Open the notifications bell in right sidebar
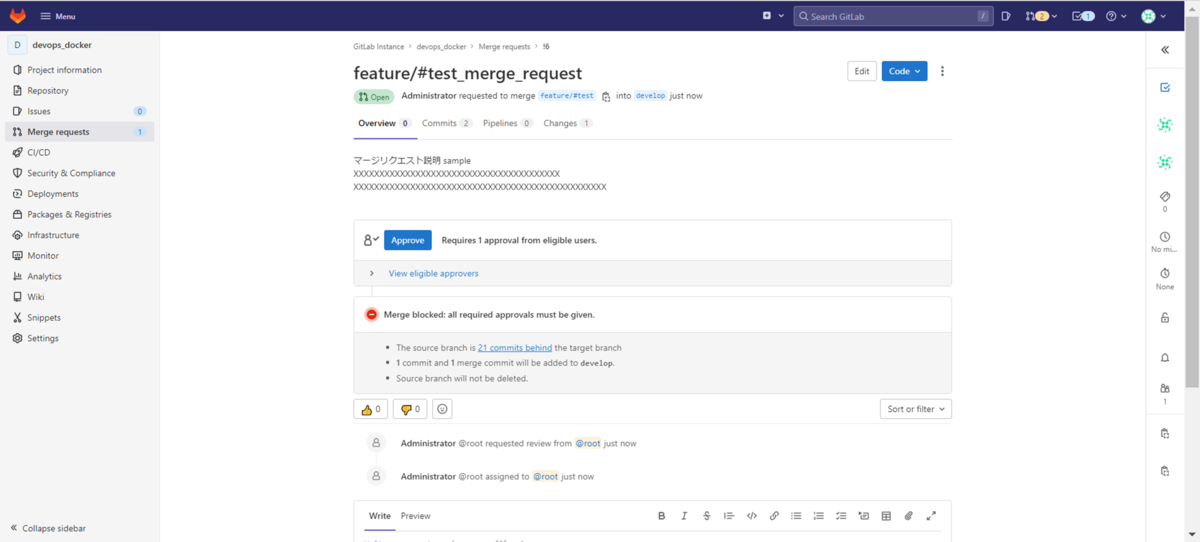1200x542 pixels. click(1165, 358)
